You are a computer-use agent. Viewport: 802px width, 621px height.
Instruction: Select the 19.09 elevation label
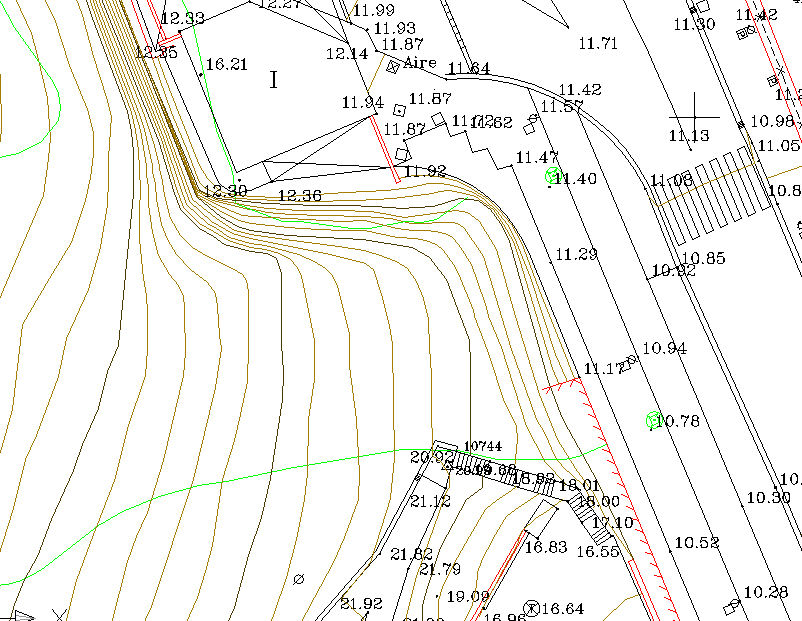point(468,596)
